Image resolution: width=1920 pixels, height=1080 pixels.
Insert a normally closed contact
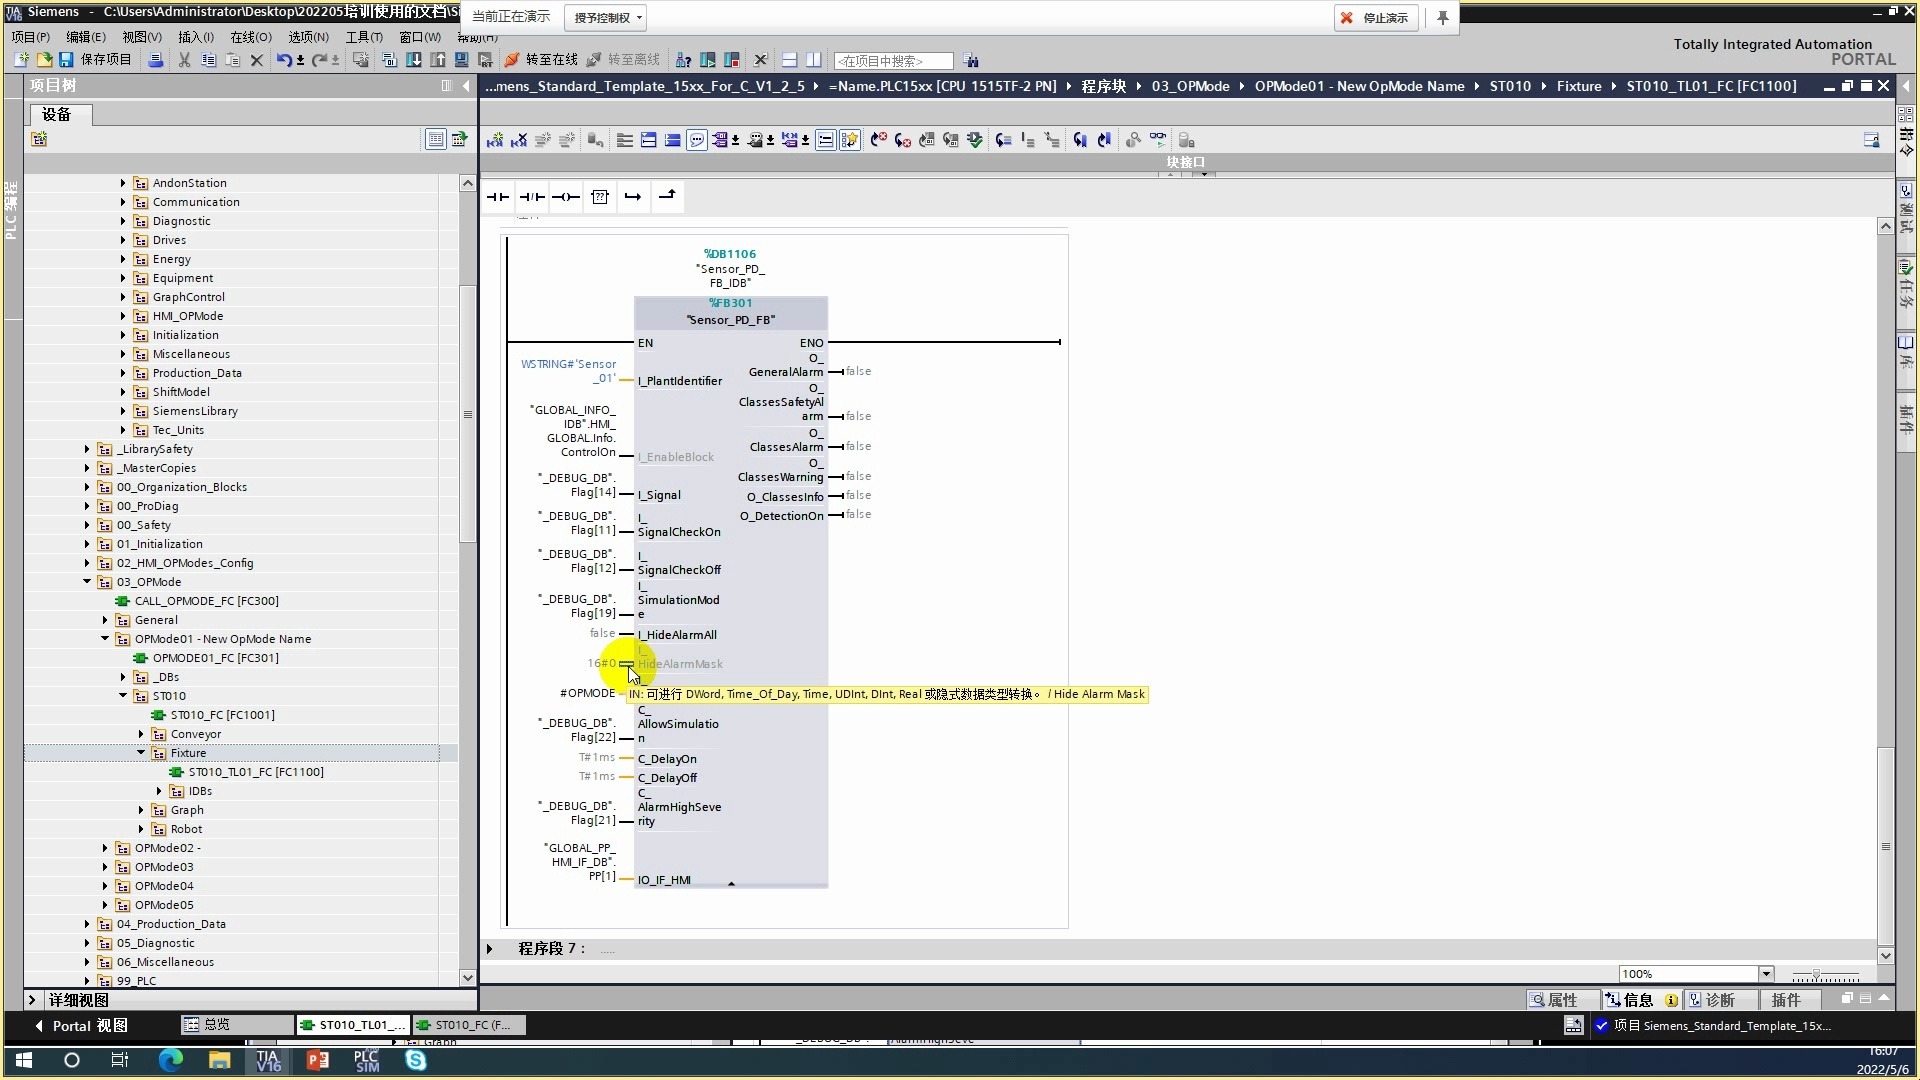[532, 197]
